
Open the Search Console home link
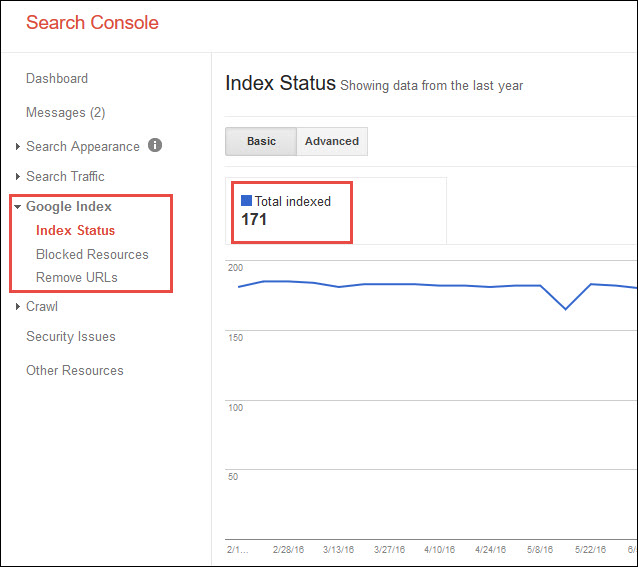pyautogui.click(x=92, y=22)
